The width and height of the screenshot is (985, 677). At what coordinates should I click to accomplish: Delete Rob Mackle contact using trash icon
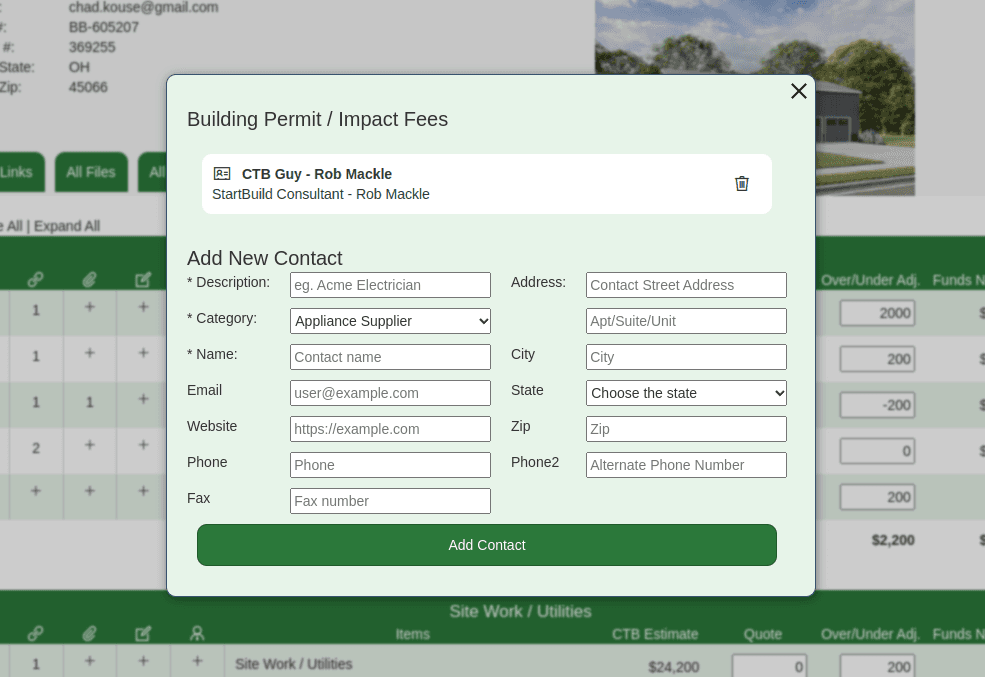point(741,183)
